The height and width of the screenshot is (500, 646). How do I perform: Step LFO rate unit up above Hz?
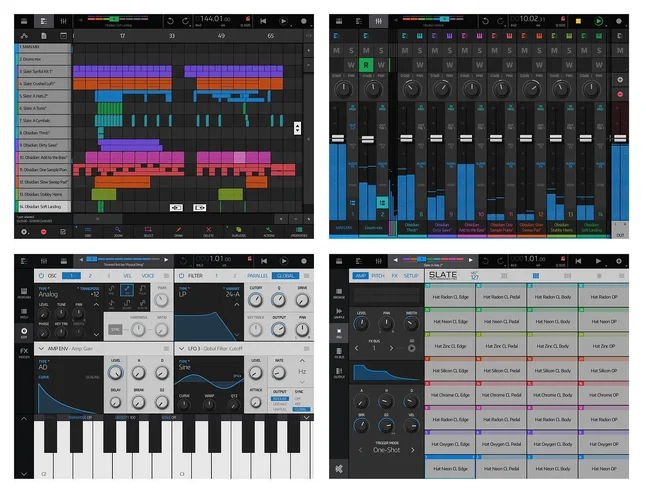pos(302,361)
